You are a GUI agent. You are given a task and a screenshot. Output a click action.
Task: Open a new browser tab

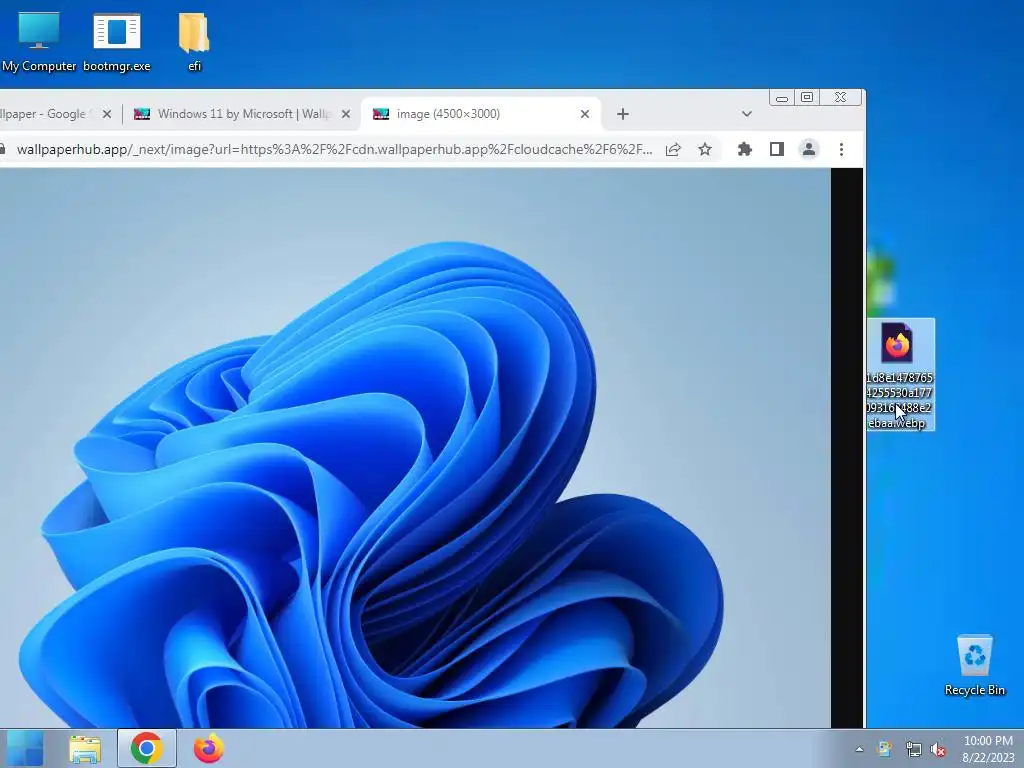coord(622,114)
